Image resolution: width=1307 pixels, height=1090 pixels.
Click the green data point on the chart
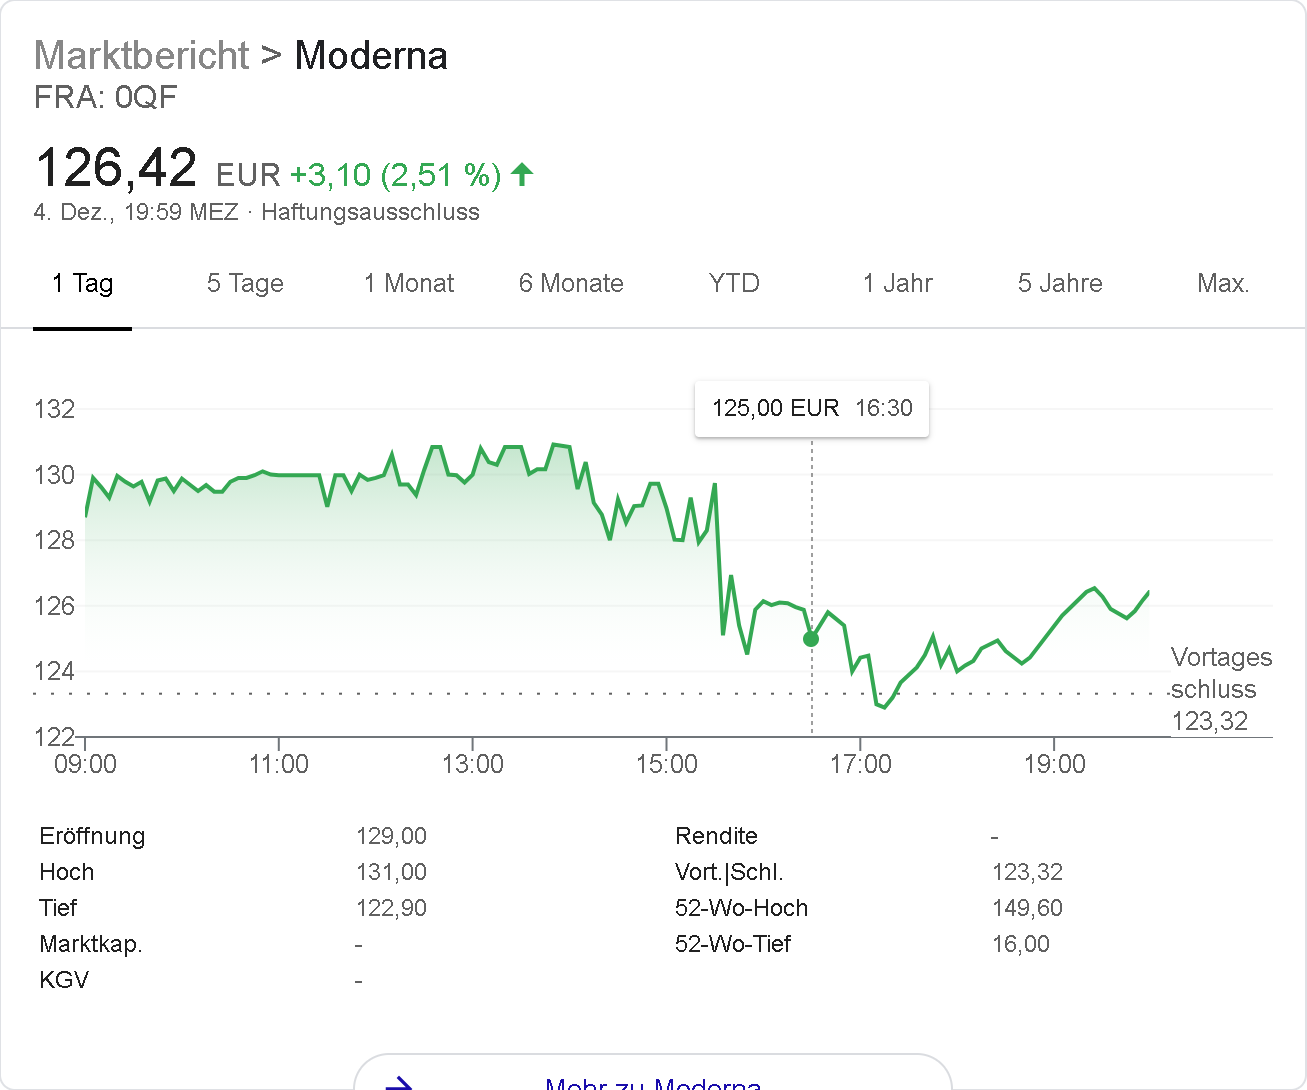point(811,639)
